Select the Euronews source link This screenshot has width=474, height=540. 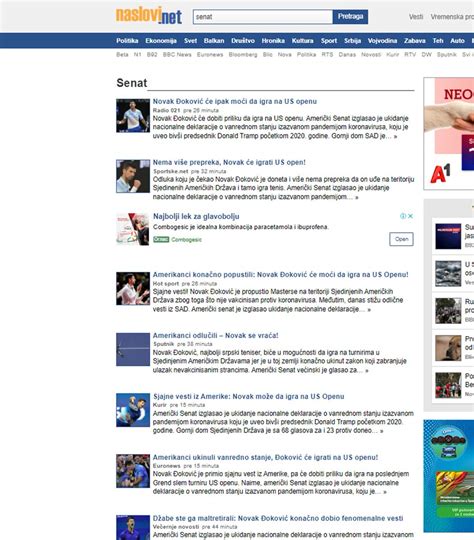pyautogui.click(x=210, y=54)
